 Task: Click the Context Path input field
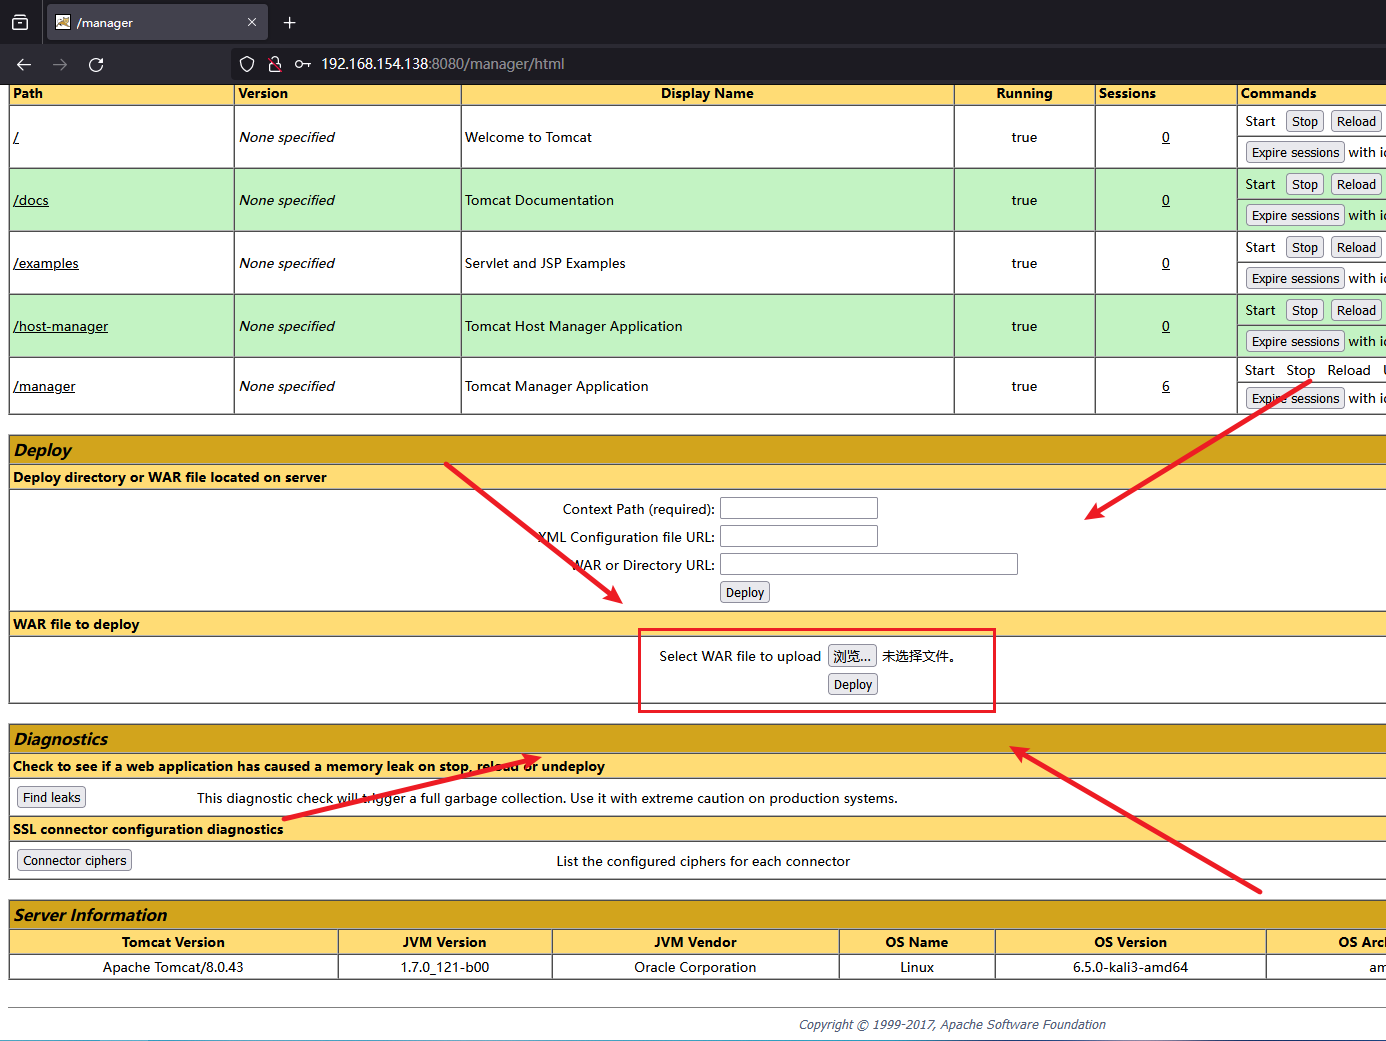pos(799,508)
